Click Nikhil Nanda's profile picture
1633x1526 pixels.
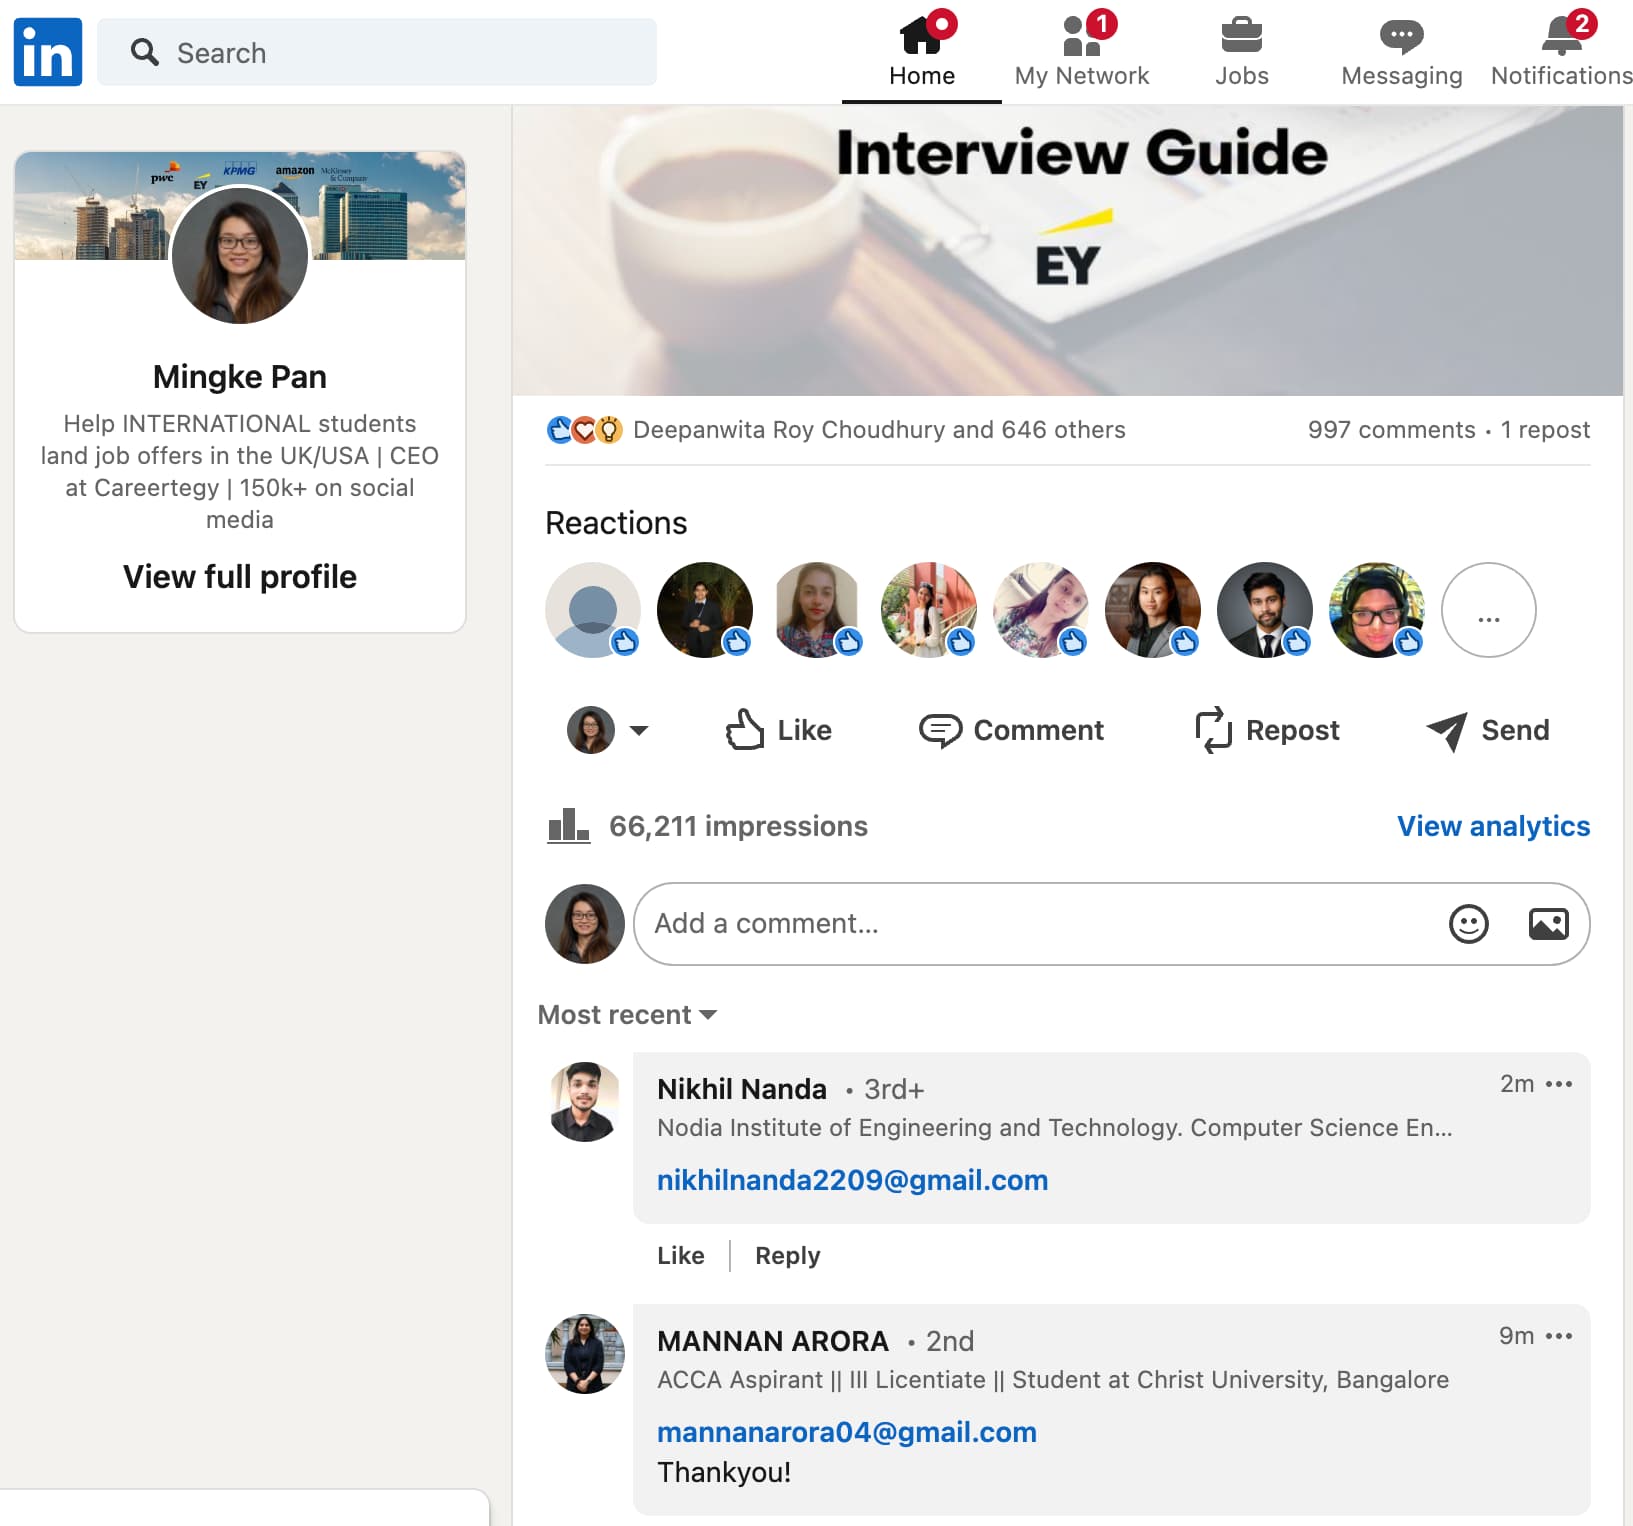click(x=585, y=1102)
